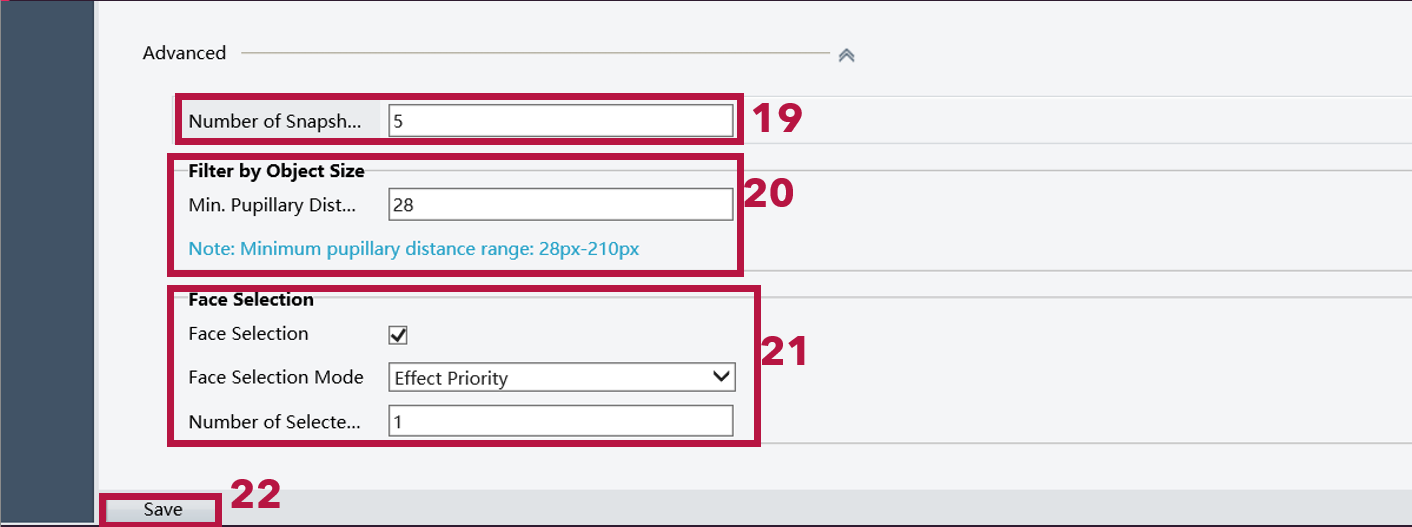1412x527 pixels.
Task: Open the Effect Priority combo box
Action: (x=562, y=377)
